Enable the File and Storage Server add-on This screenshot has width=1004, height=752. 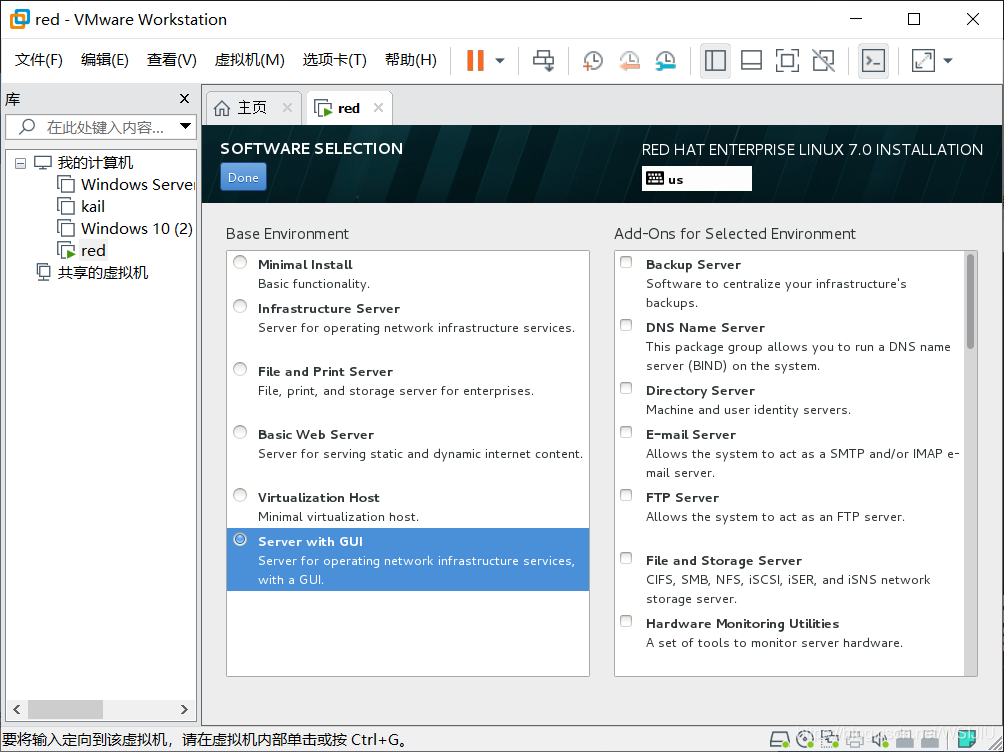click(626, 558)
